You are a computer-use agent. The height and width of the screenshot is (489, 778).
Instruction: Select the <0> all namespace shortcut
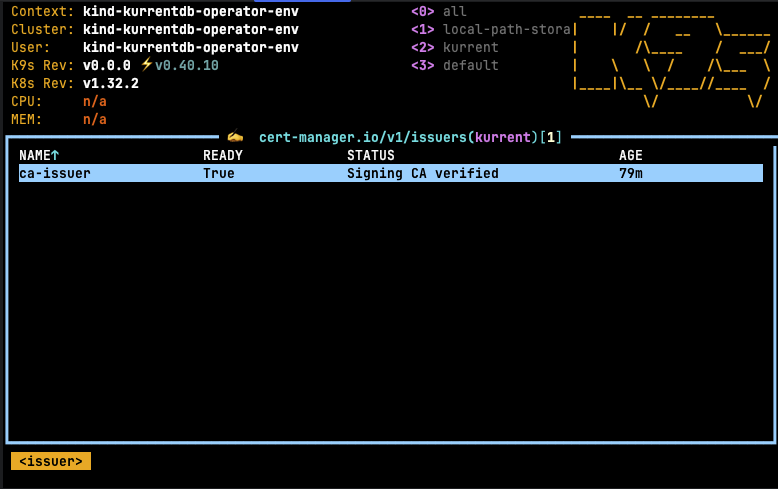click(x=439, y=11)
